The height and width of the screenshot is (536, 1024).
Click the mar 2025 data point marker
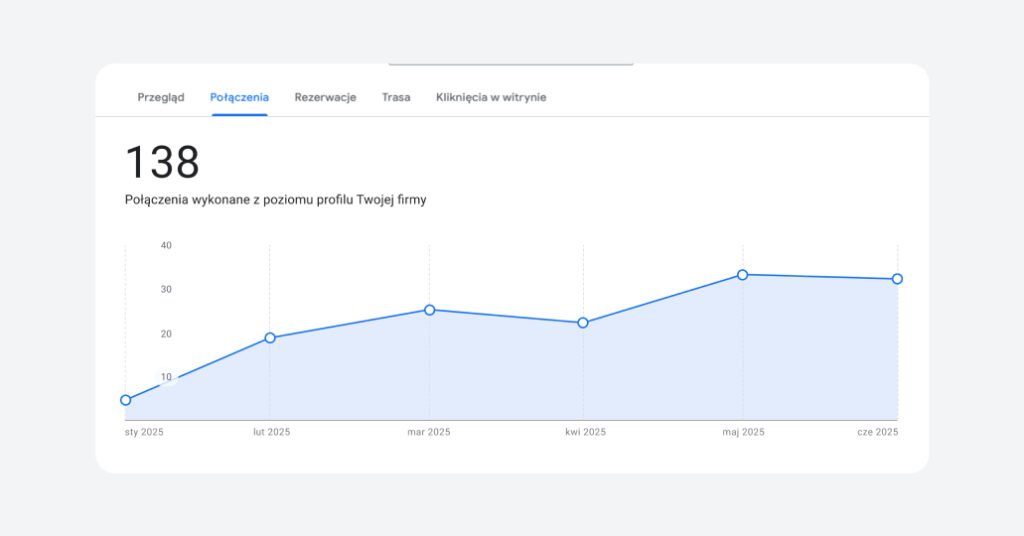[430, 310]
